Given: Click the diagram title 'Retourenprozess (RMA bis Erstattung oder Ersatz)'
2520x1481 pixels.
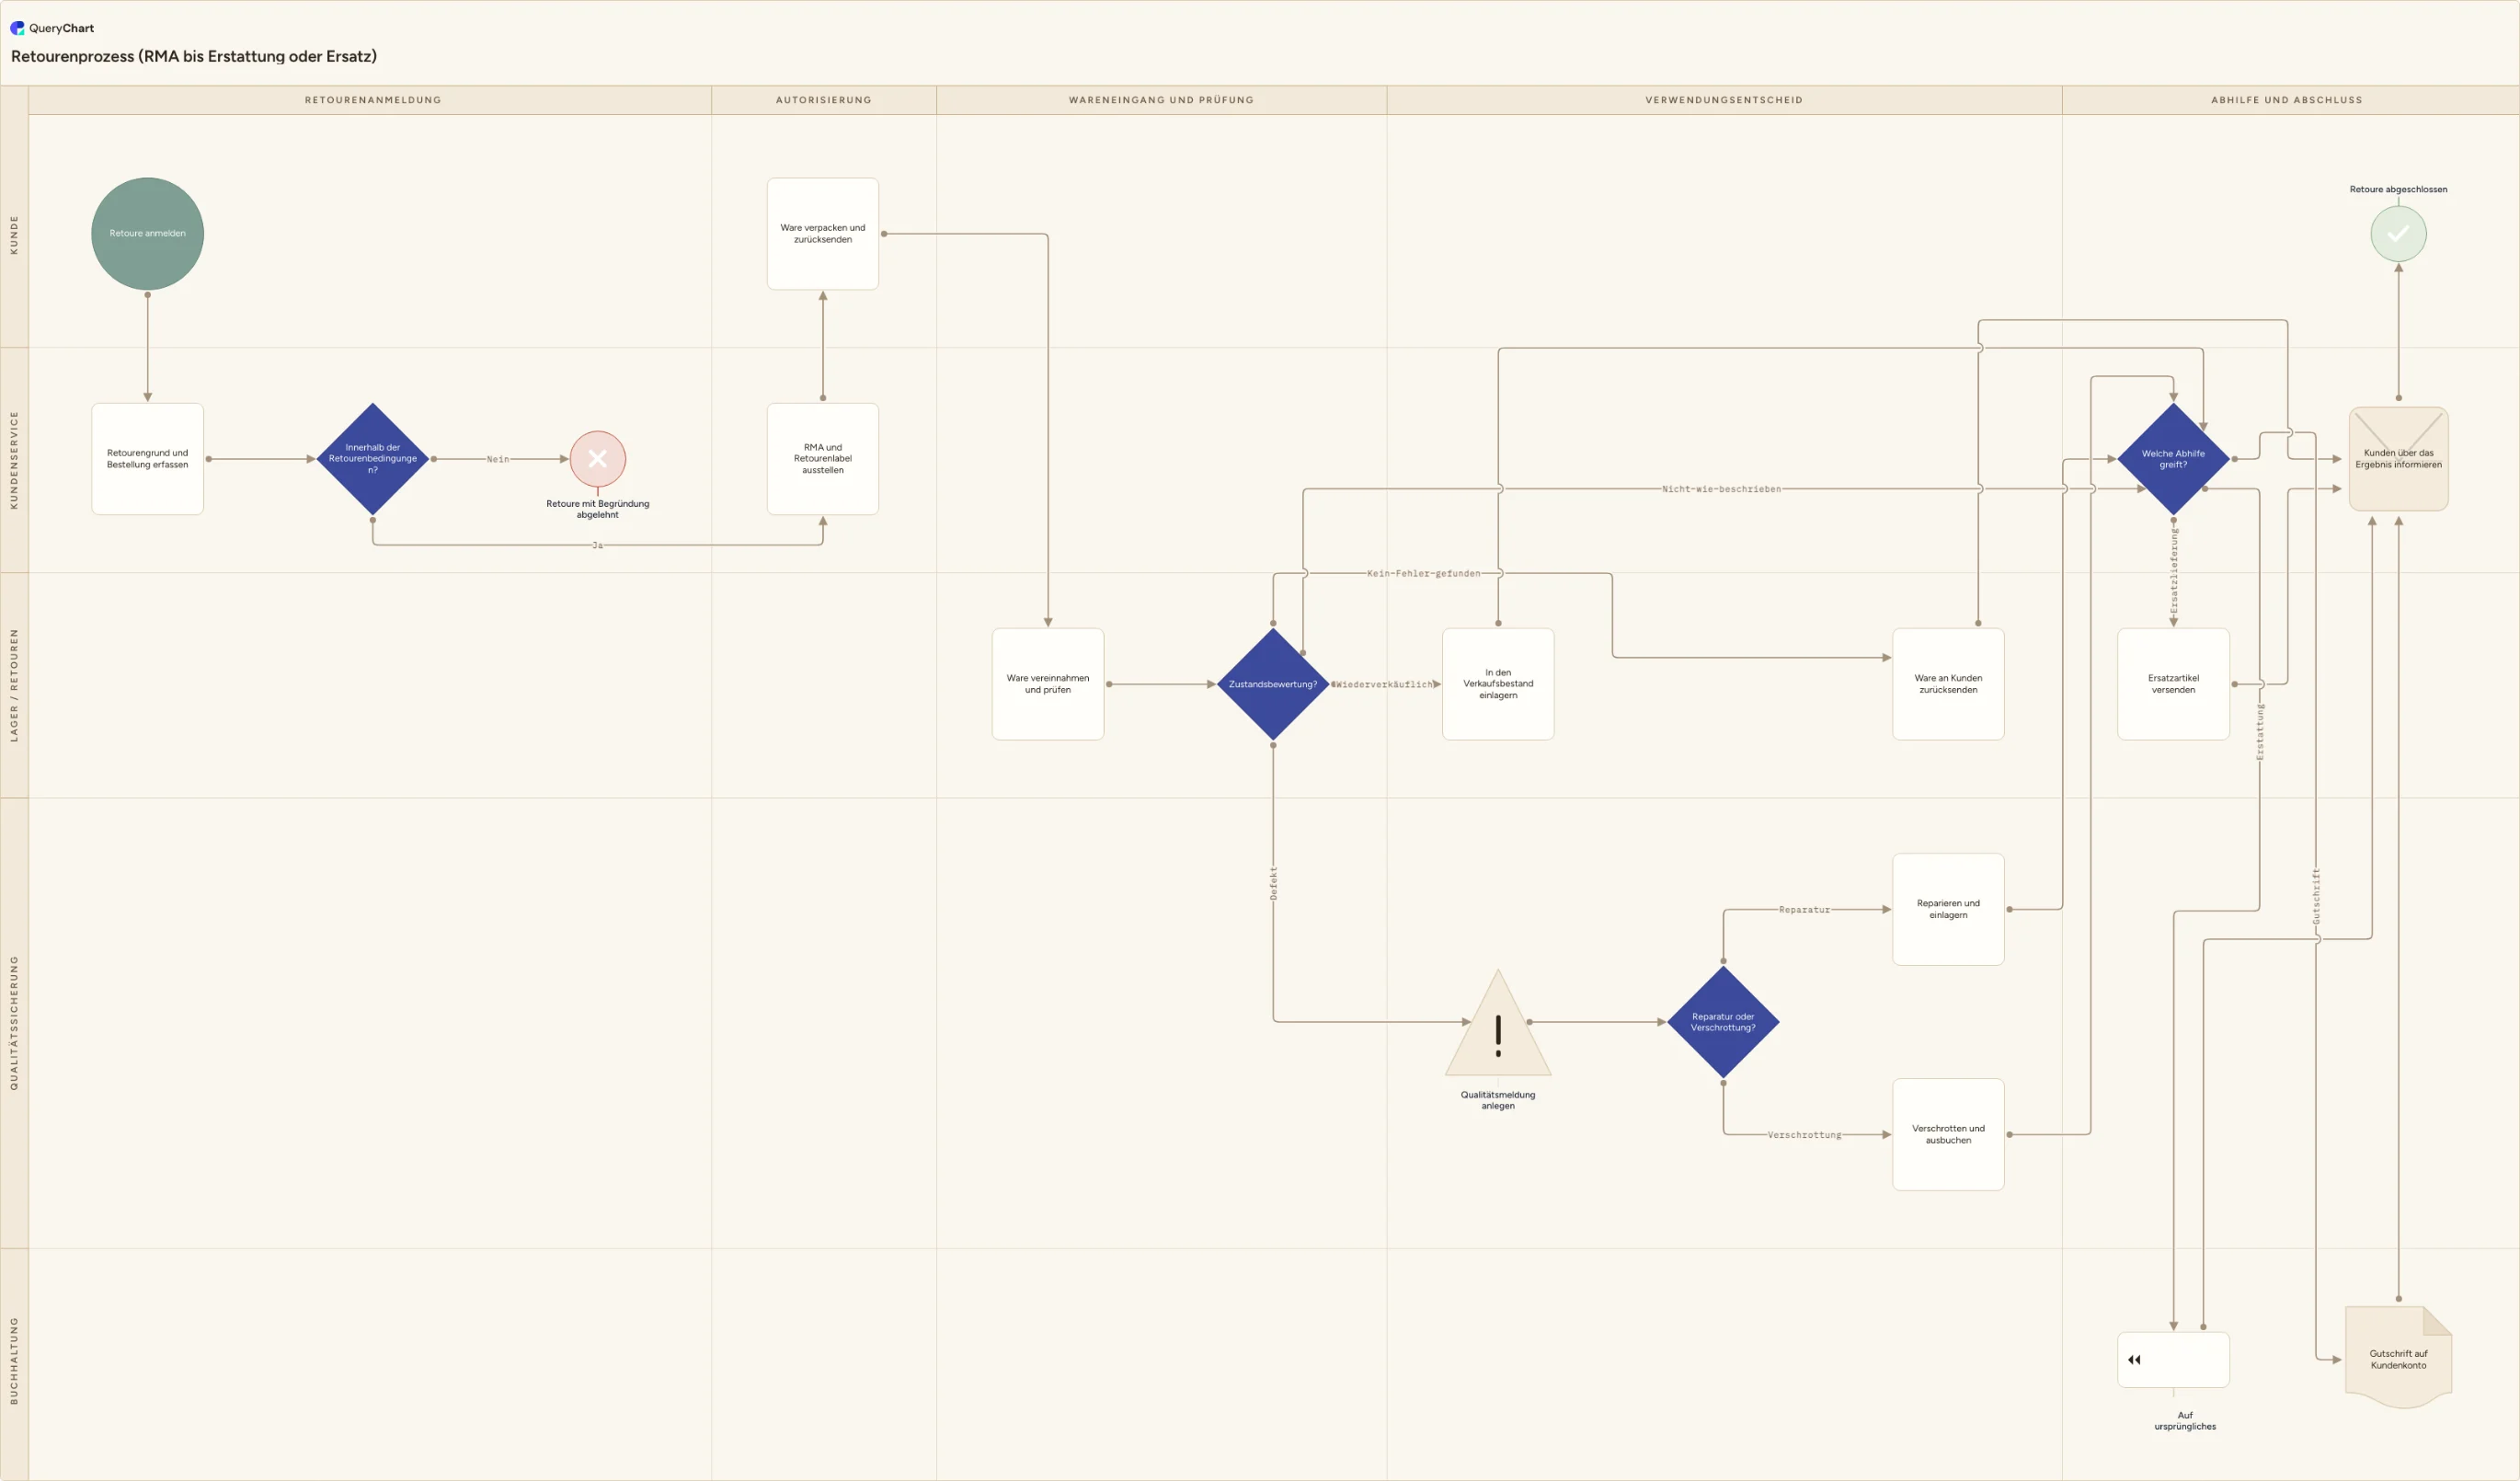Looking at the screenshot, I should 194,57.
